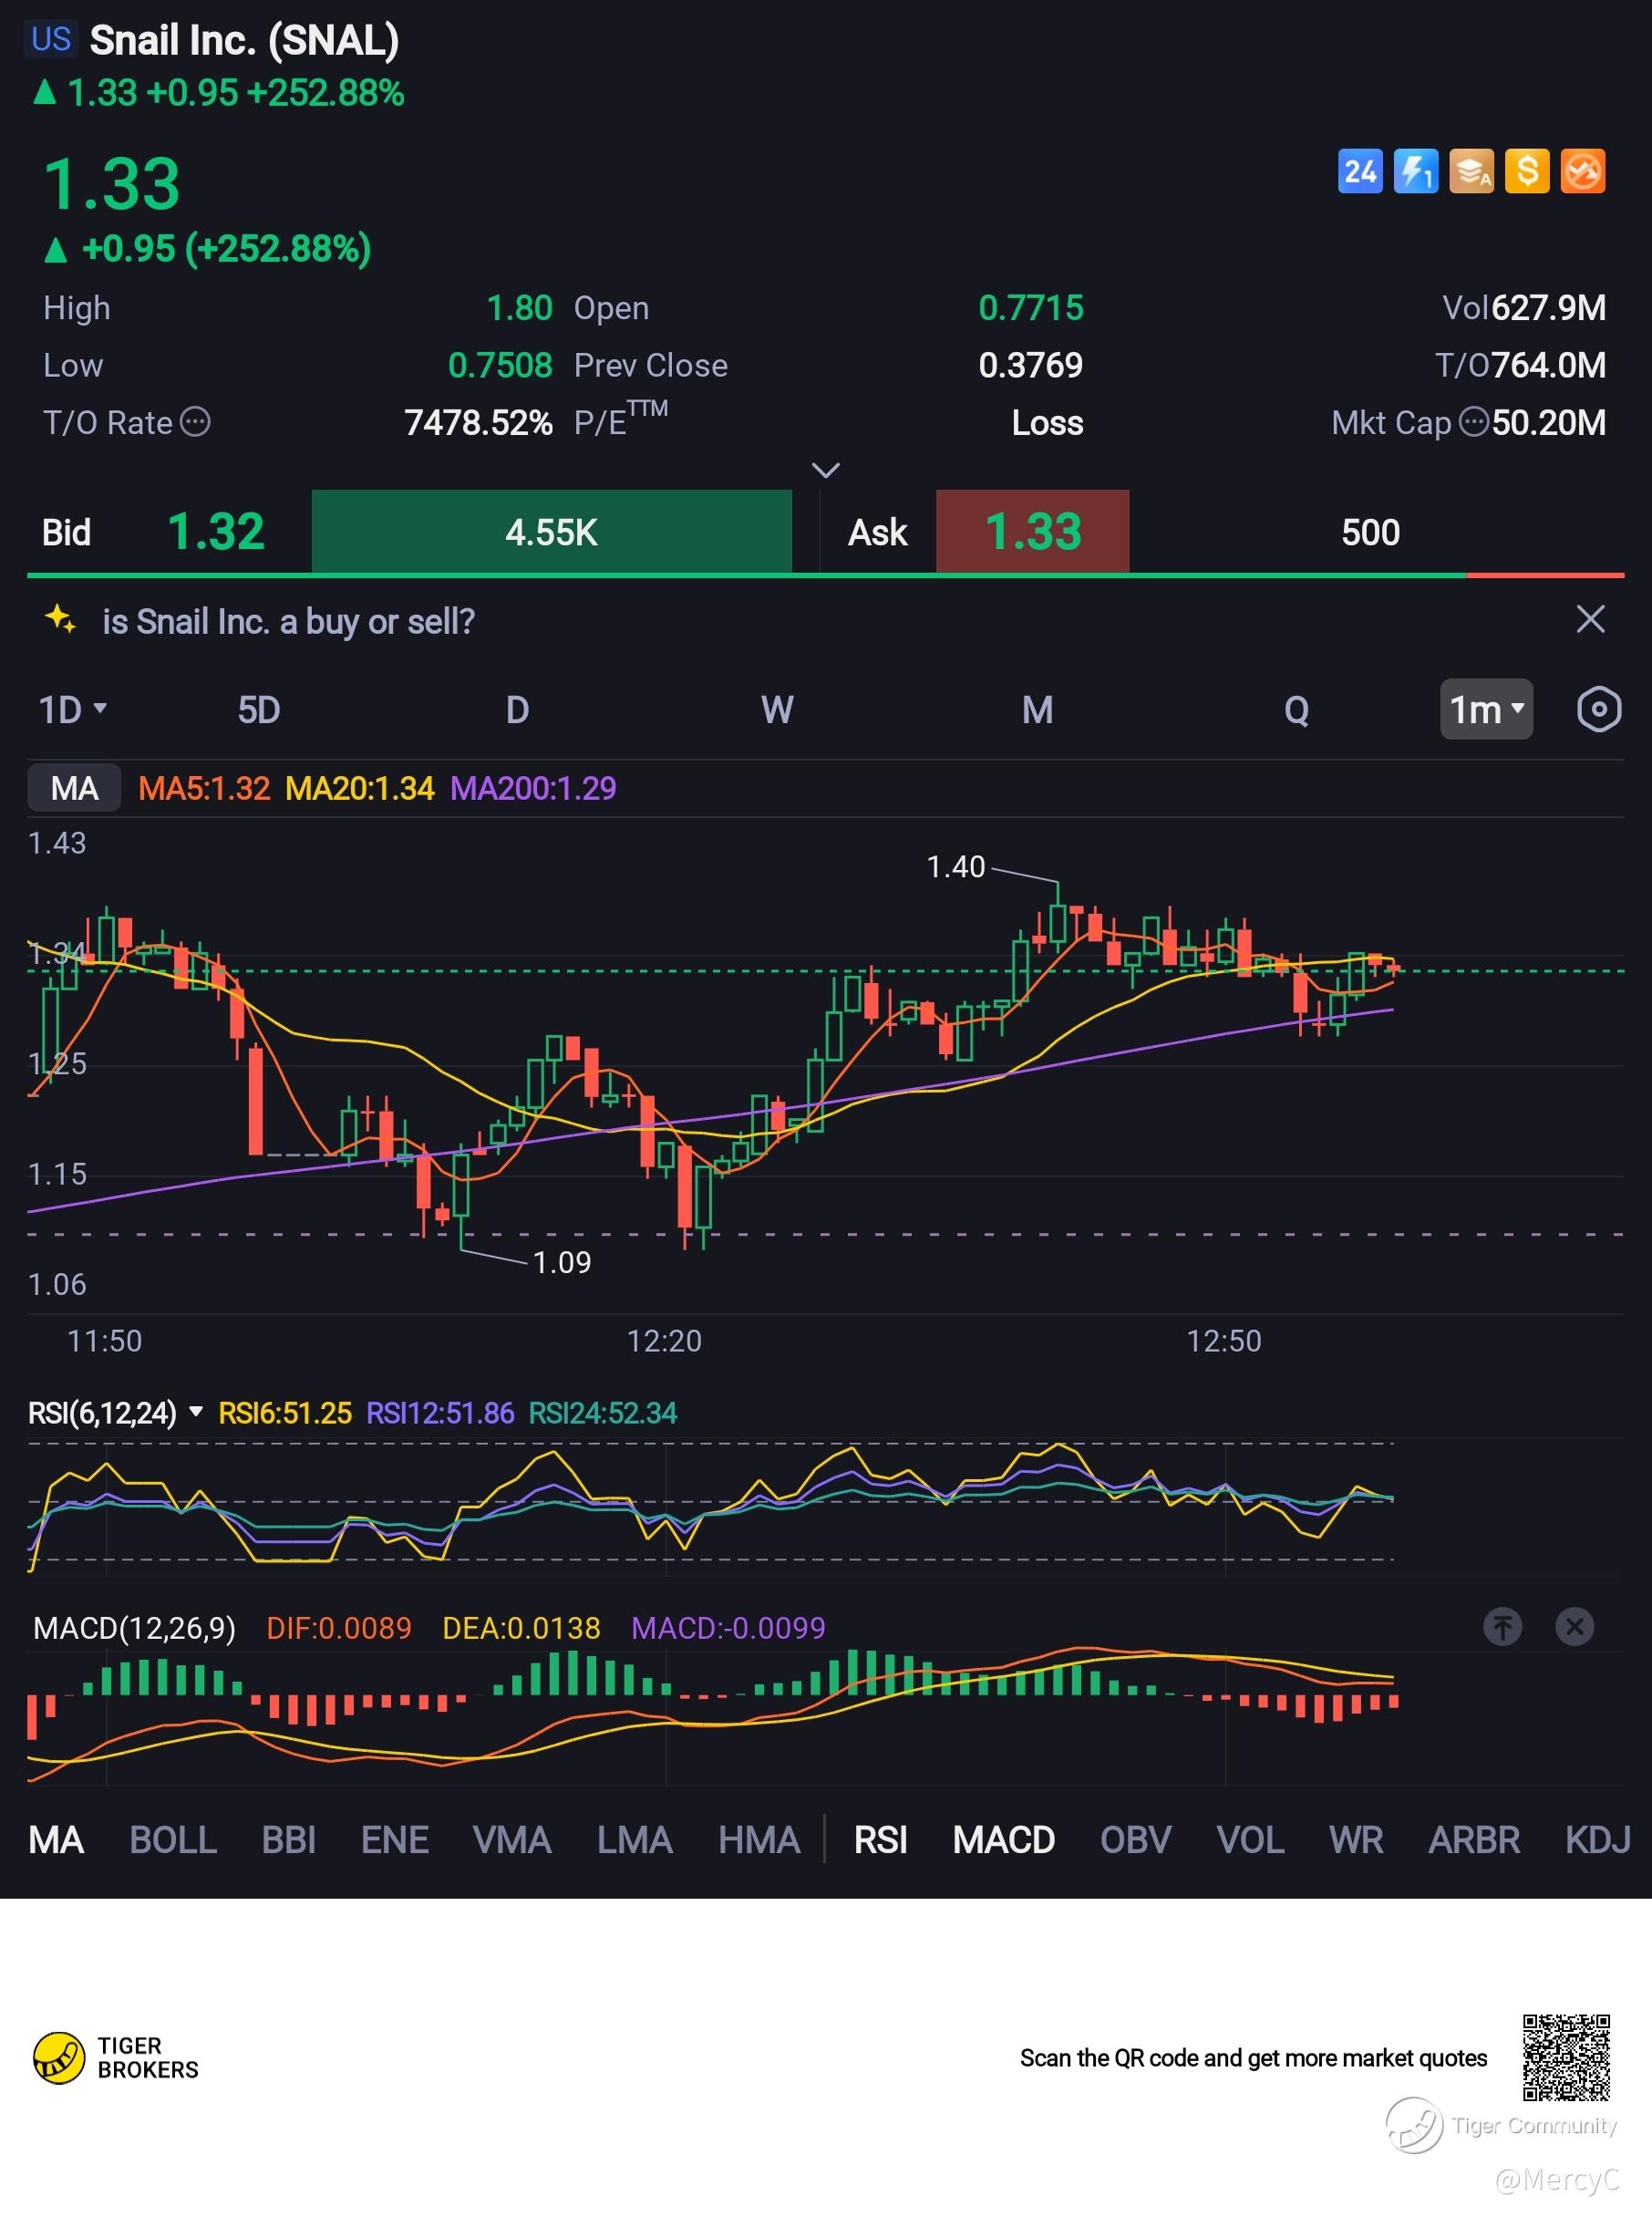Tap the orange dollar sign badge
The width and height of the screenshot is (1652, 2217).
[1526, 171]
